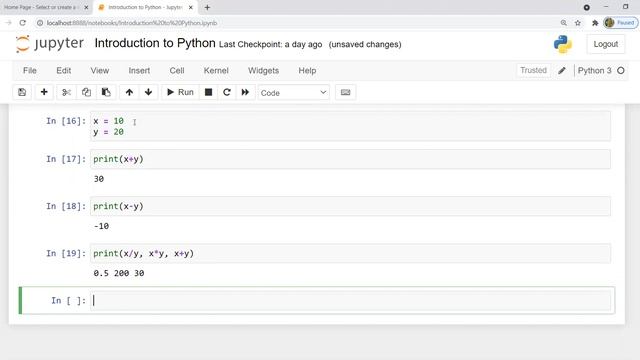
Task: Save the notebook with the floppy disk icon
Action: pyautogui.click(x=22, y=92)
